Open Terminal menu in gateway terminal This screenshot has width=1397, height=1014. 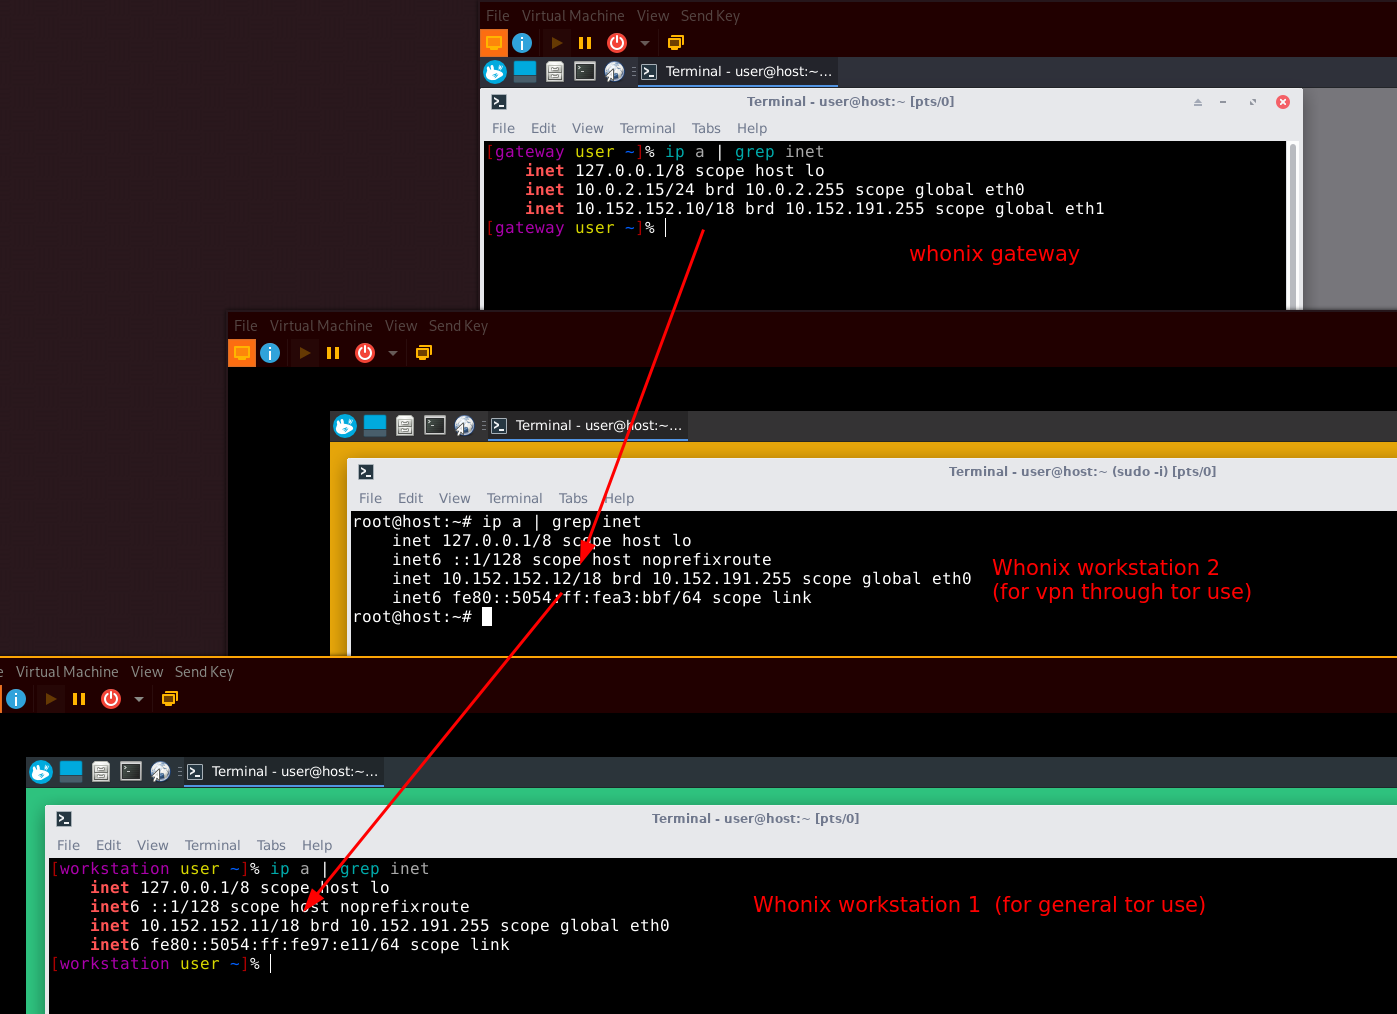click(x=647, y=128)
